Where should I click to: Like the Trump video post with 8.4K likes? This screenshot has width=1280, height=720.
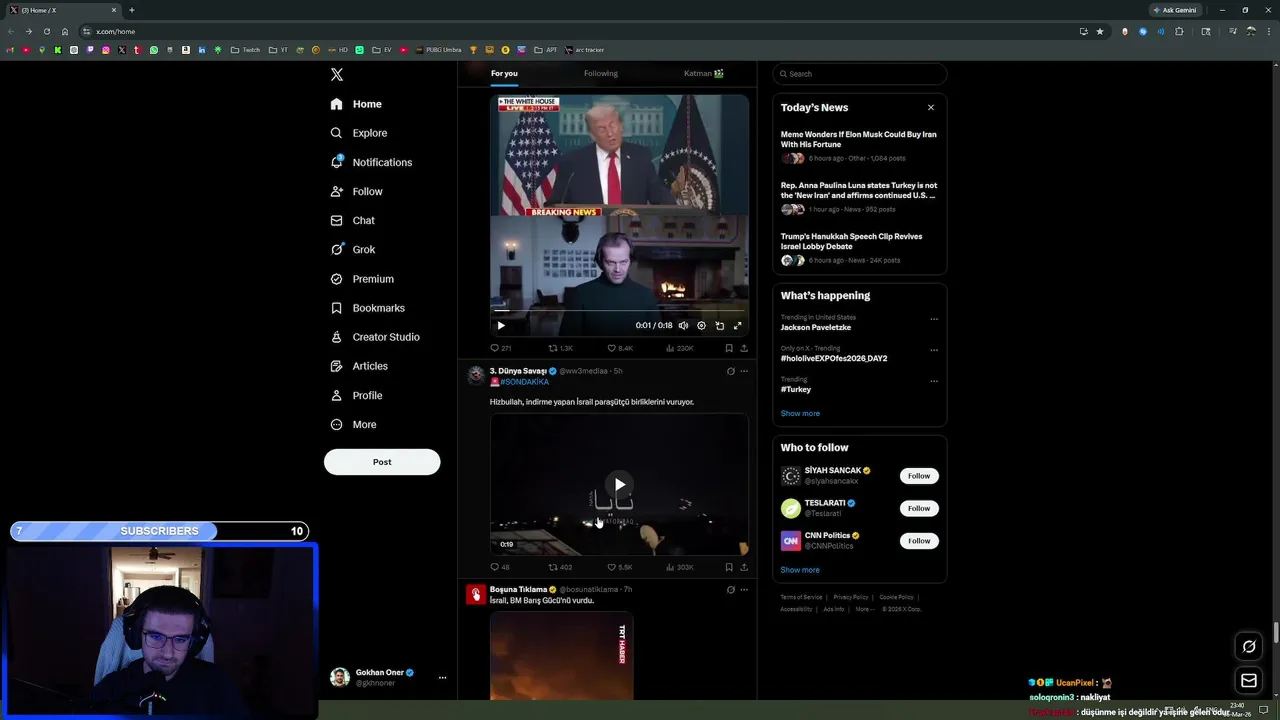[620, 348]
